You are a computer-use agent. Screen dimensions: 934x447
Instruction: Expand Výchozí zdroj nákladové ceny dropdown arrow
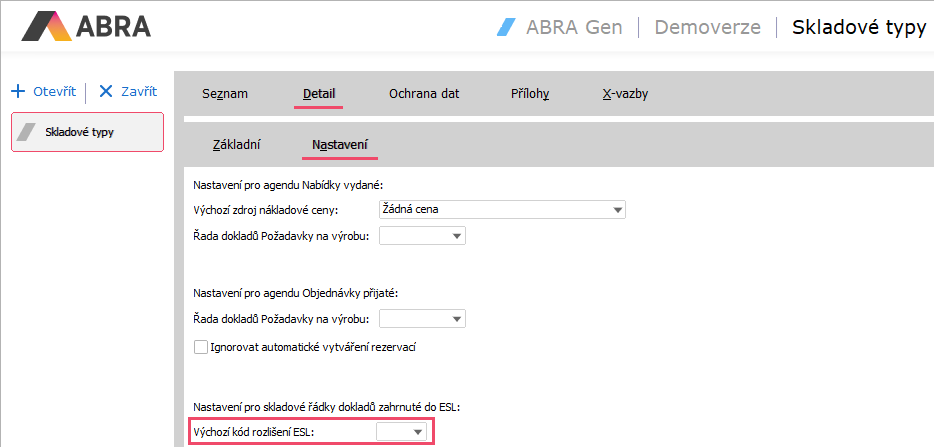[x=617, y=210]
